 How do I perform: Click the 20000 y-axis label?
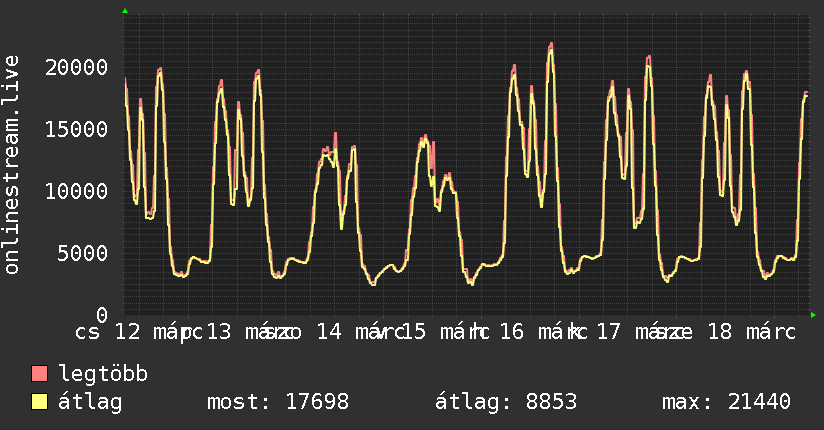coord(76,67)
